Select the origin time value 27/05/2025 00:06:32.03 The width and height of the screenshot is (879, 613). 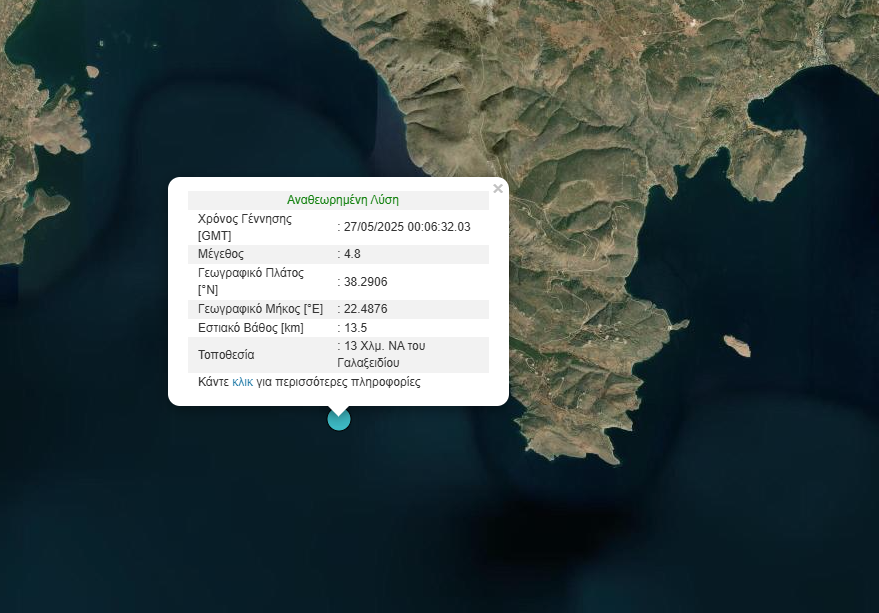click(407, 227)
